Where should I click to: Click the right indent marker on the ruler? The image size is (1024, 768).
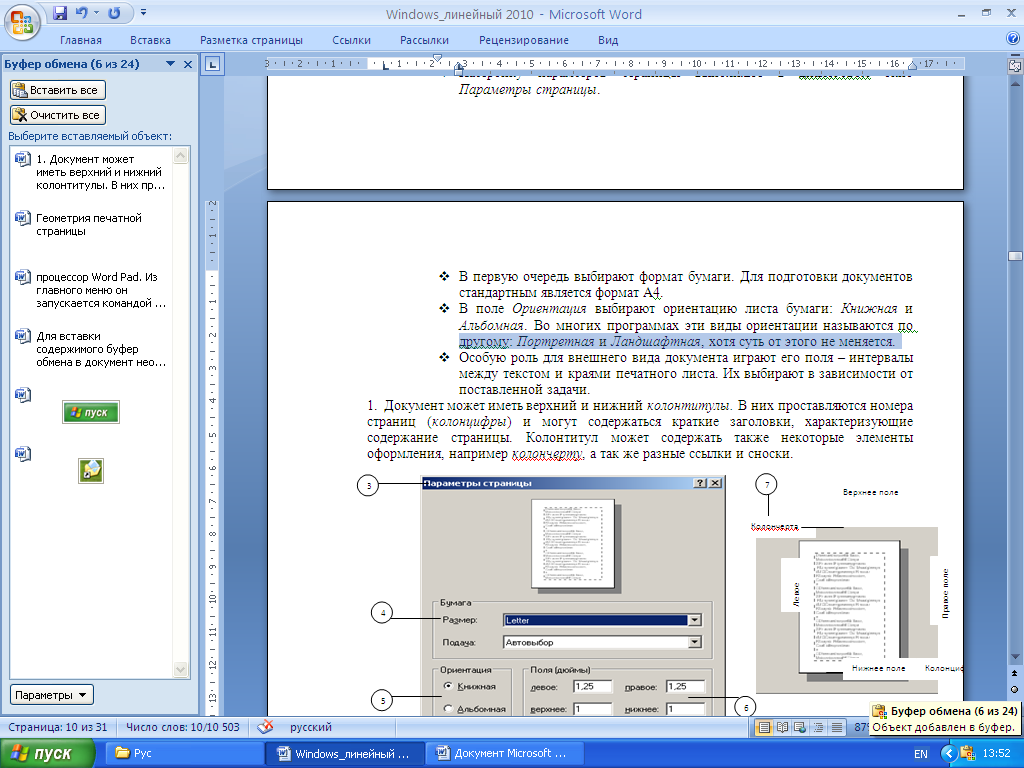tap(913, 65)
